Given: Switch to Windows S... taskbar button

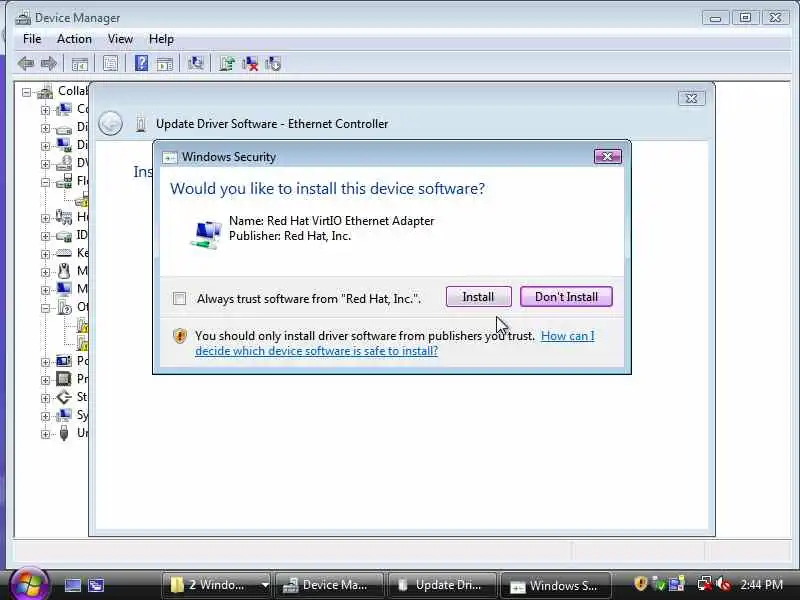Looking at the screenshot, I should tap(555, 585).
